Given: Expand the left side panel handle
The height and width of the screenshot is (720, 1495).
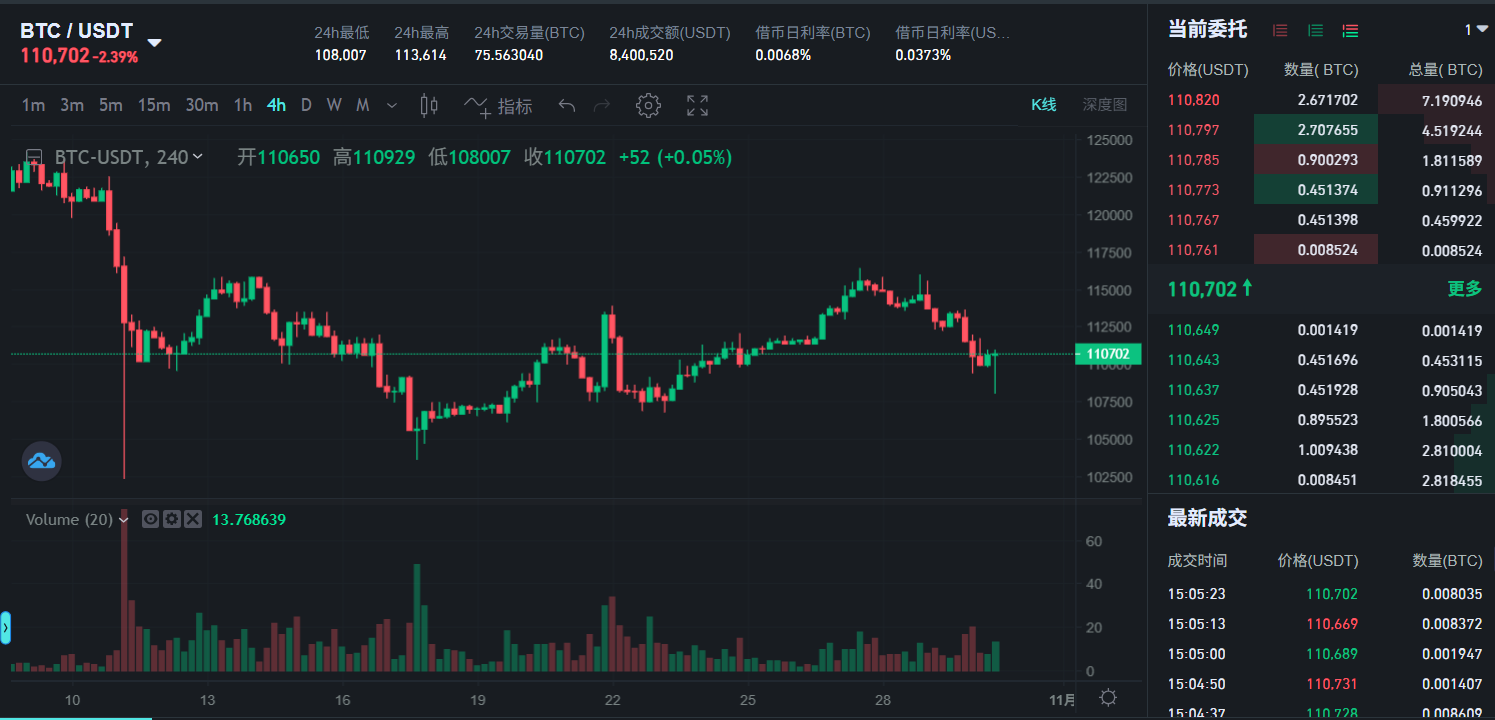Looking at the screenshot, I should 5,627.
